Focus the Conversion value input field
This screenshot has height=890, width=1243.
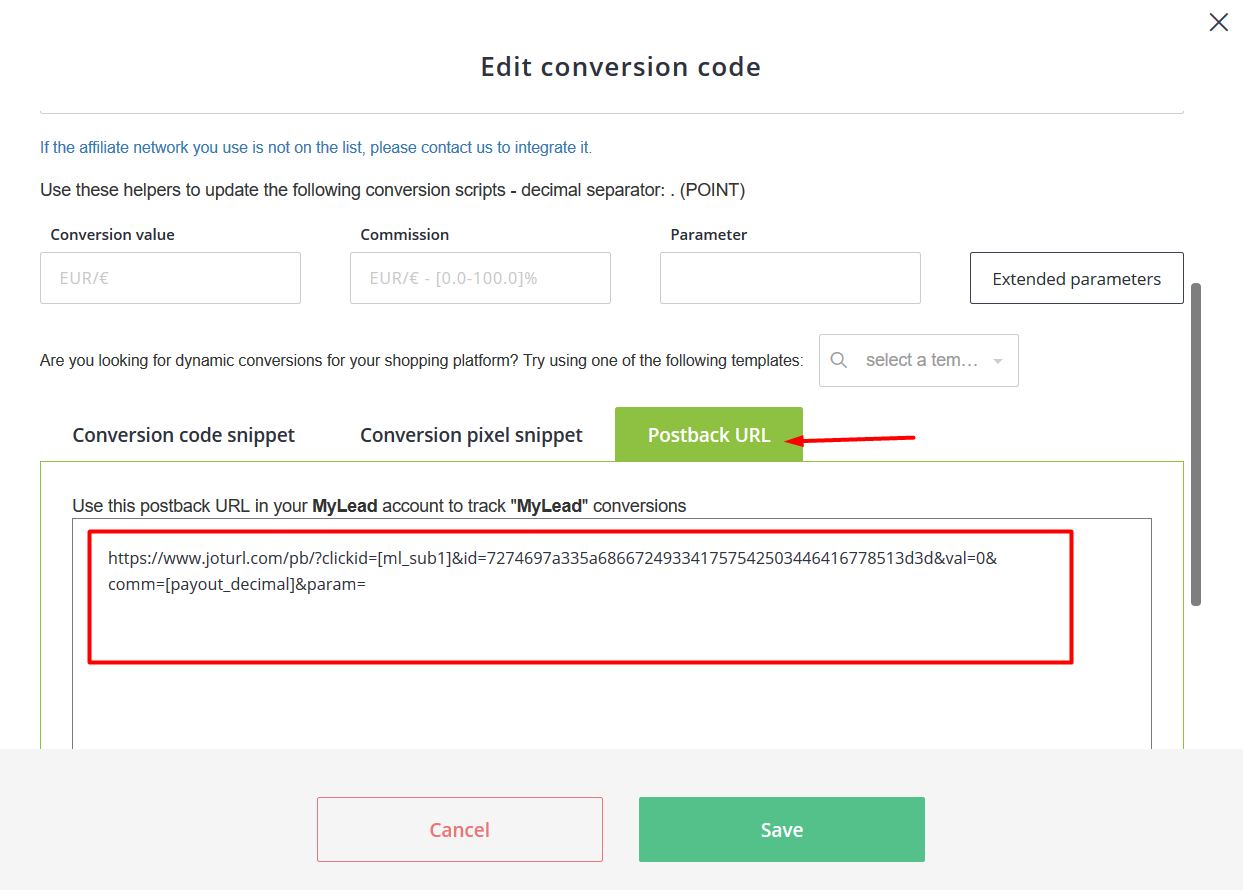point(170,278)
